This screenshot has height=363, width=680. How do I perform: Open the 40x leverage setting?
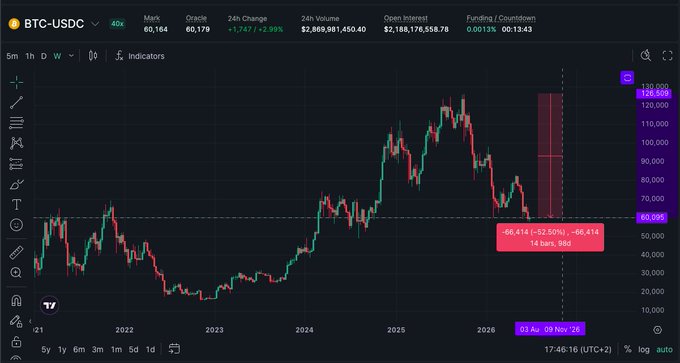click(x=117, y=24)
